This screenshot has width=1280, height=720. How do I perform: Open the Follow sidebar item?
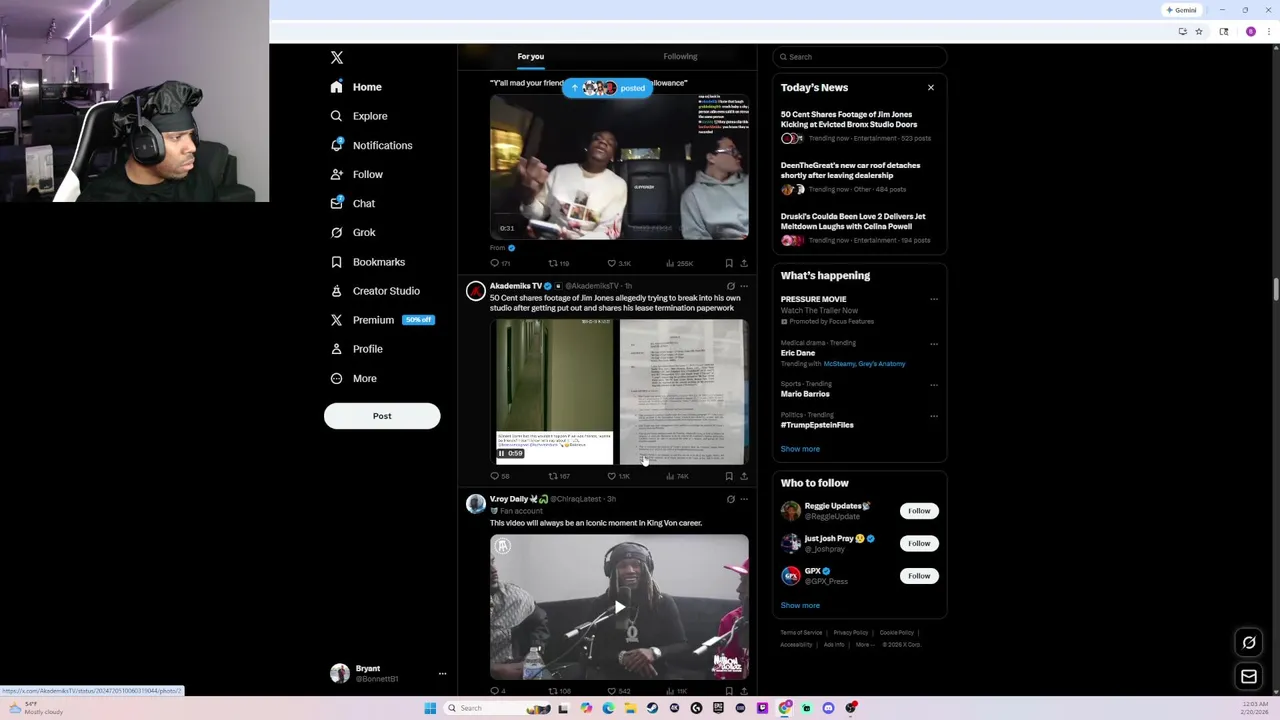pyautogui.click(x=356, y=174)
